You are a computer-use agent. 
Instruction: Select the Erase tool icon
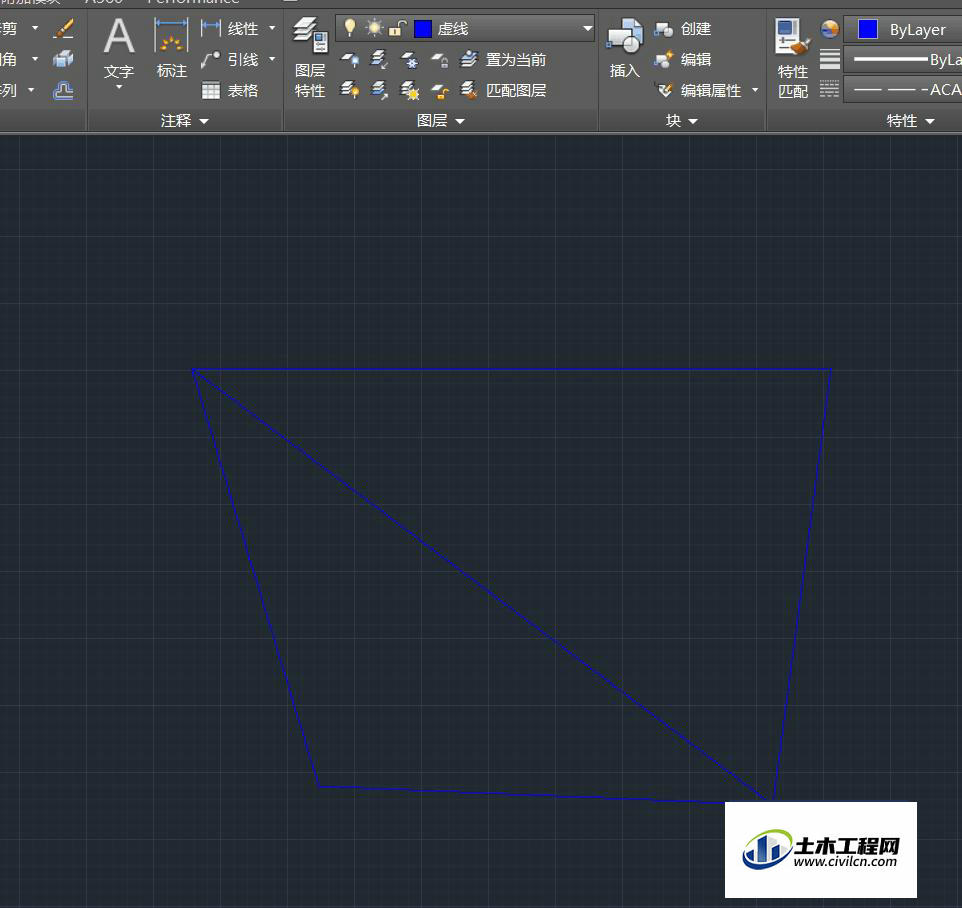(64, 28)
